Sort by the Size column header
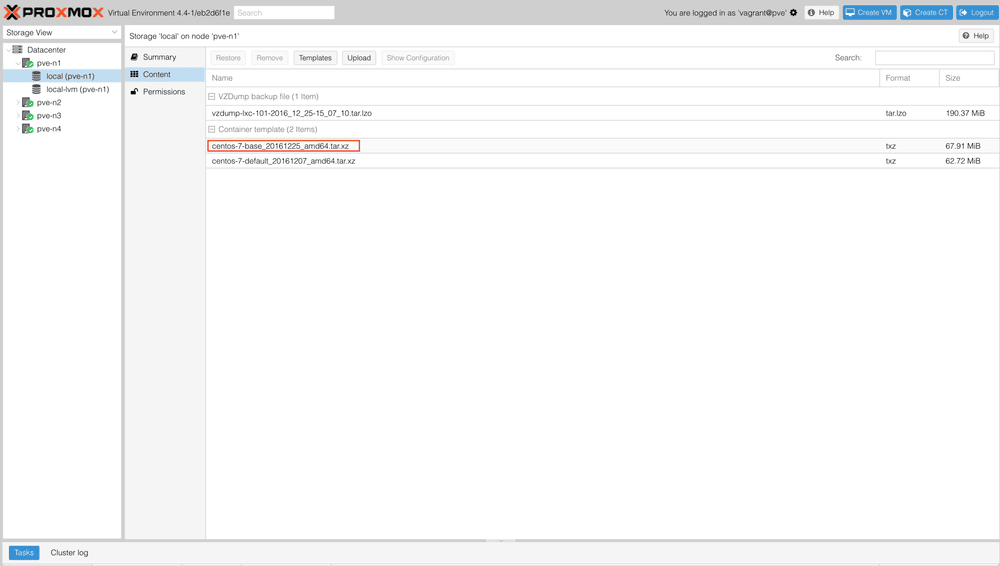 coord(969,78)
